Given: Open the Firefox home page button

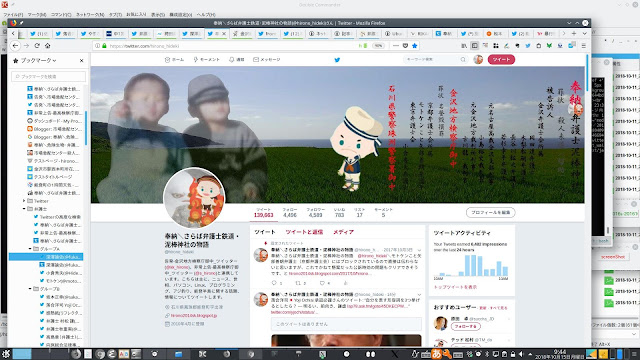Looking at the screenshot, I should coord(47,46).
